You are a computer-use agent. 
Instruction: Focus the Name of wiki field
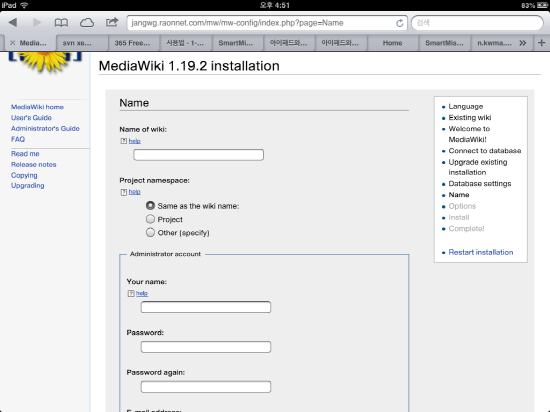pyautogui.click(x=199, y=155)
